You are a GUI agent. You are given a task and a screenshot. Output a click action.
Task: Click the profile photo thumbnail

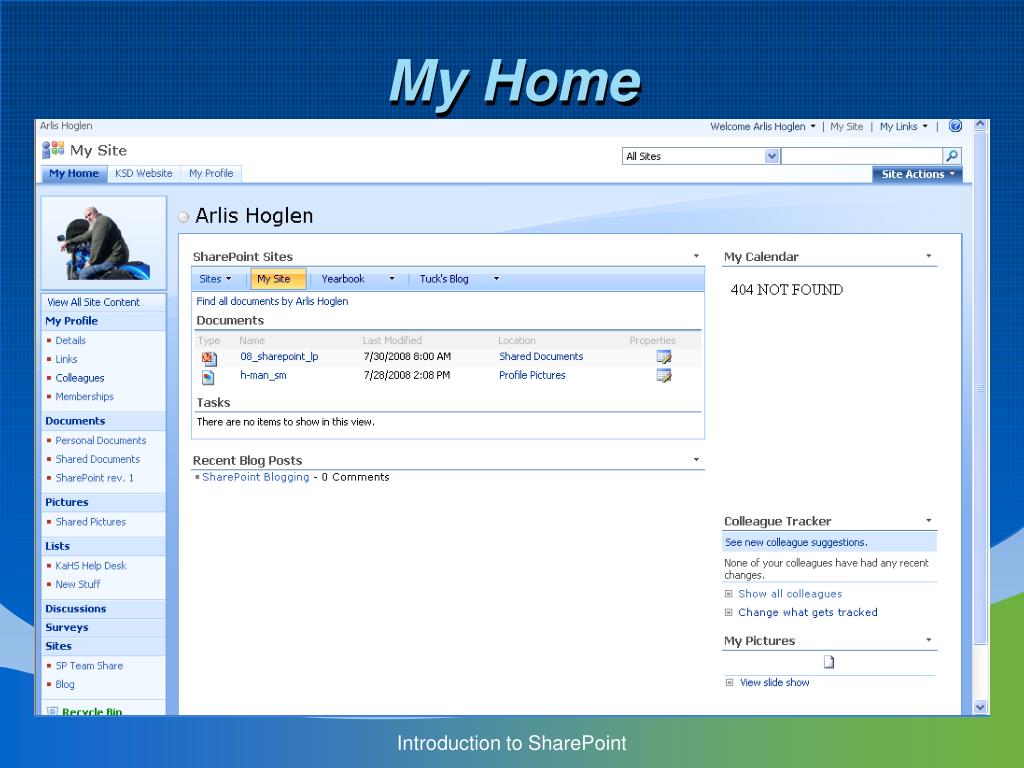point(104,243)
